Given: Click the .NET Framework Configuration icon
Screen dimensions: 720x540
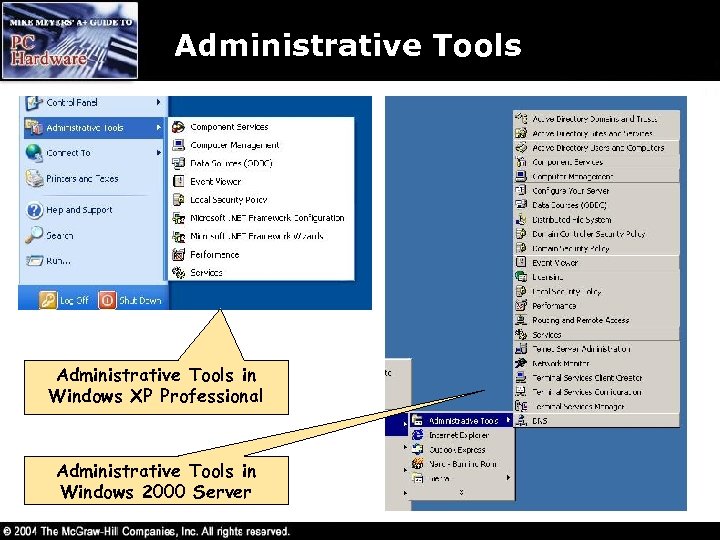Looking at the screenshot, I should (178, 218).
